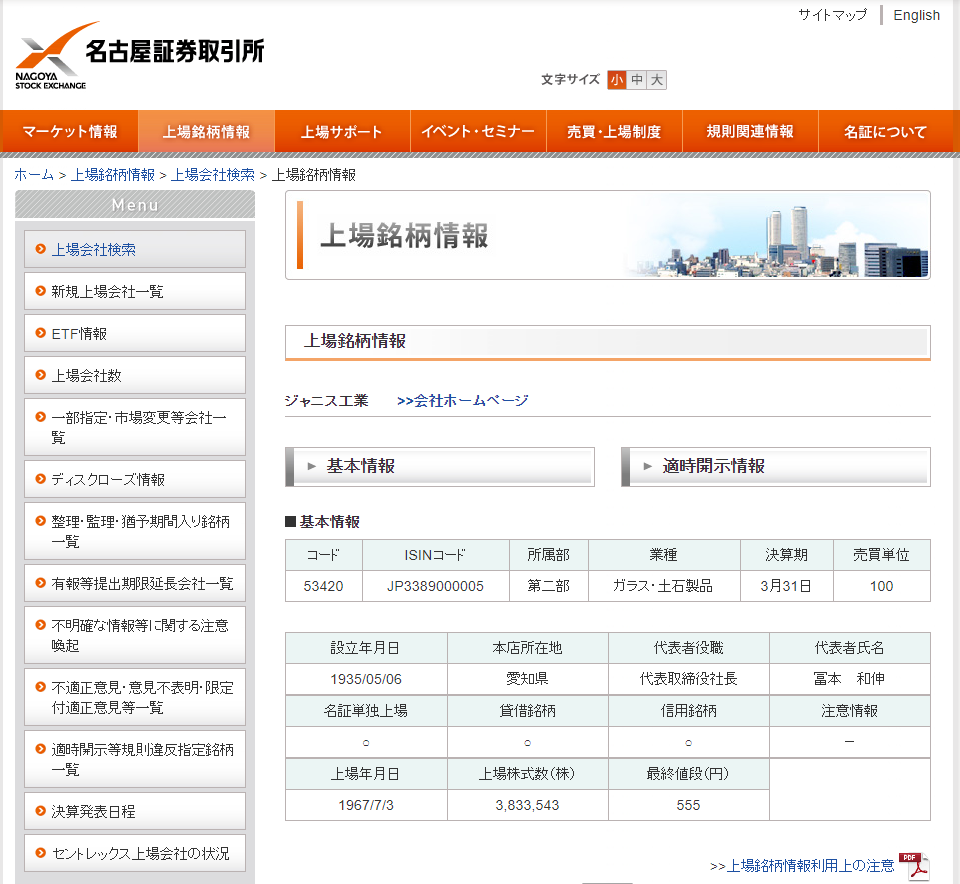Click the 上場年月日 value 1967/7/3
This screenshot has height=884, width=960.
coord(366,806)
